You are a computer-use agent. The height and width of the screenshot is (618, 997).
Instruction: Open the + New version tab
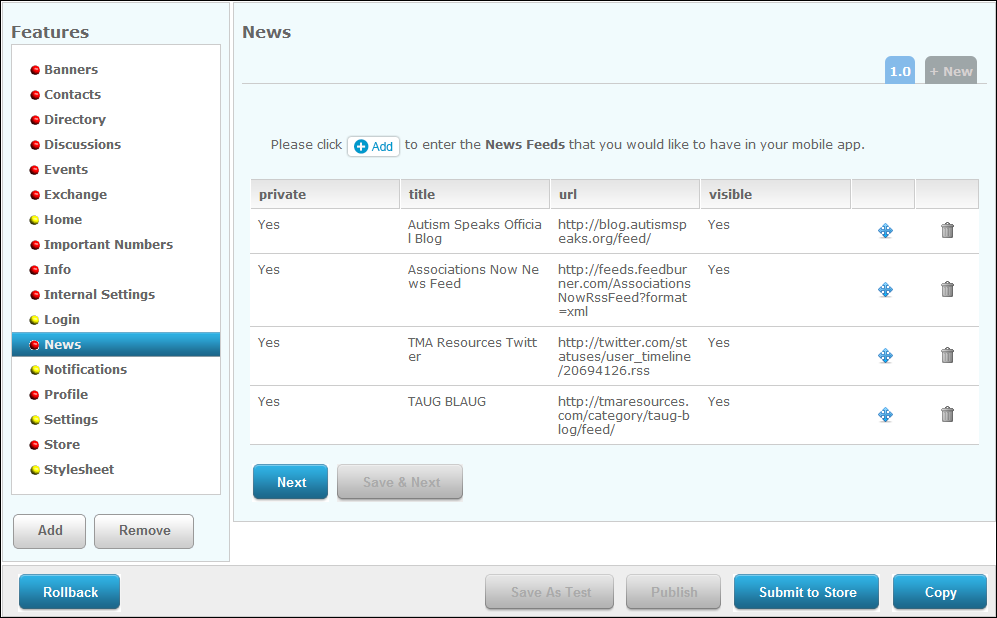point(950,71)
